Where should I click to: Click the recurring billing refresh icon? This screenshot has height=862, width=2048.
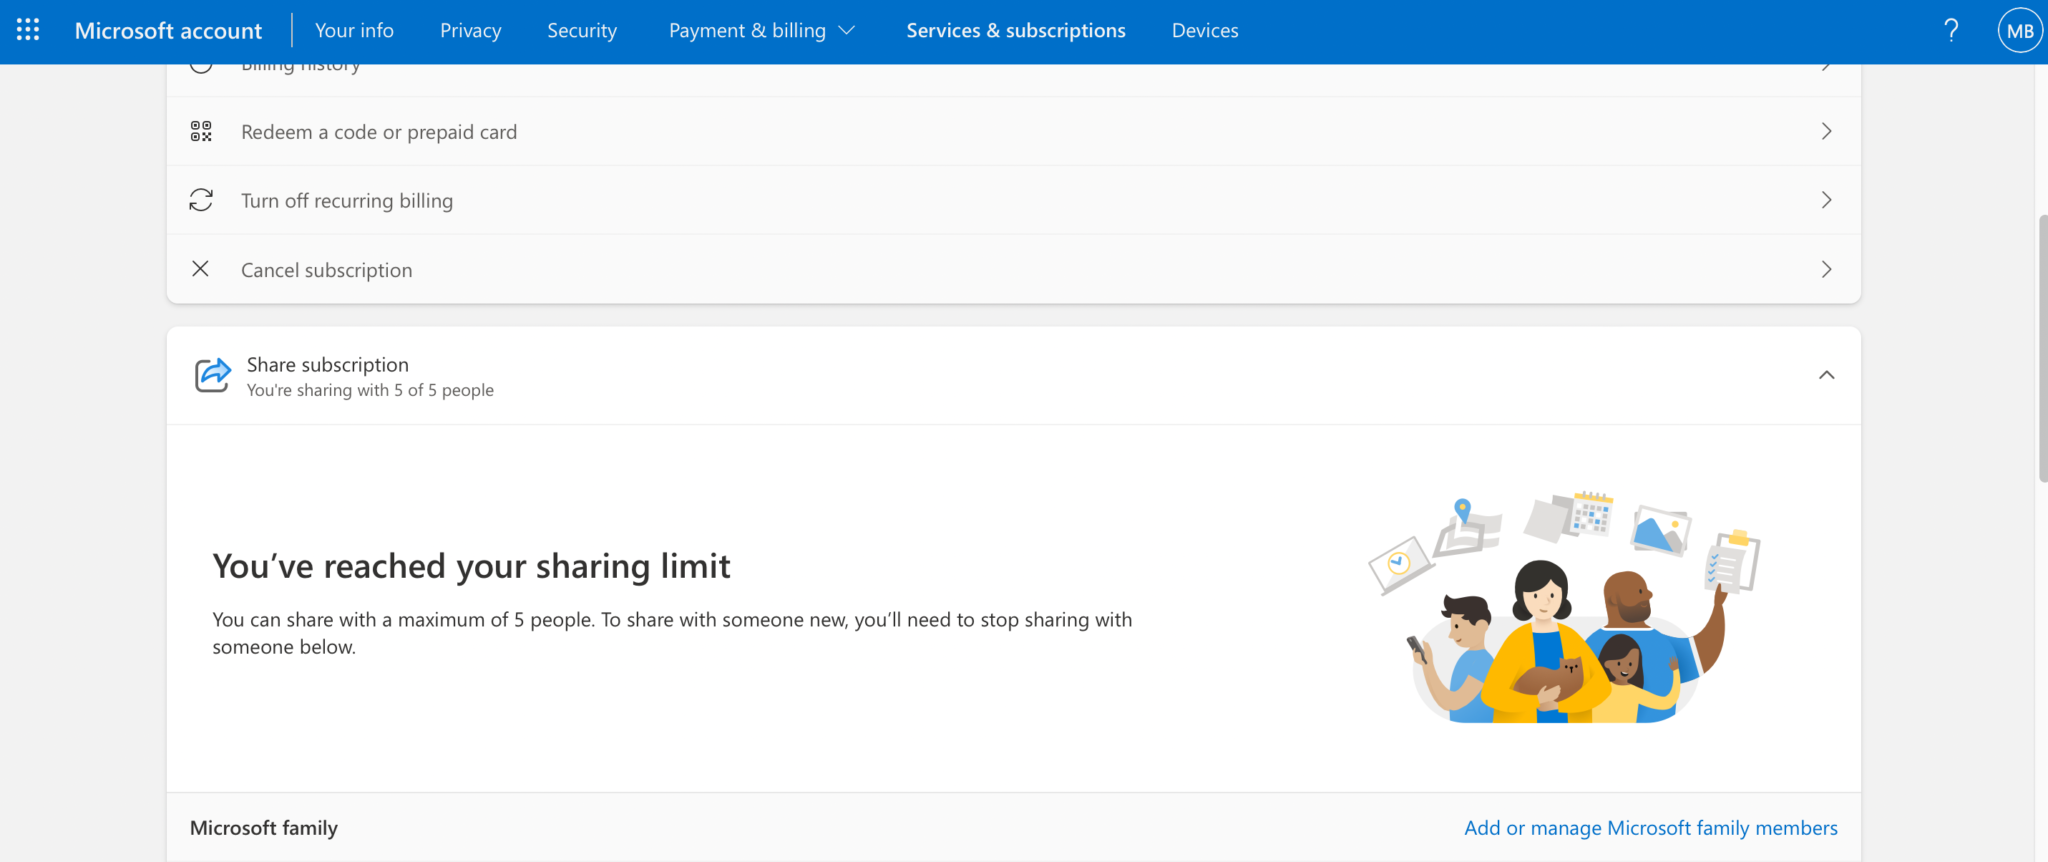[x=201, y=200]
